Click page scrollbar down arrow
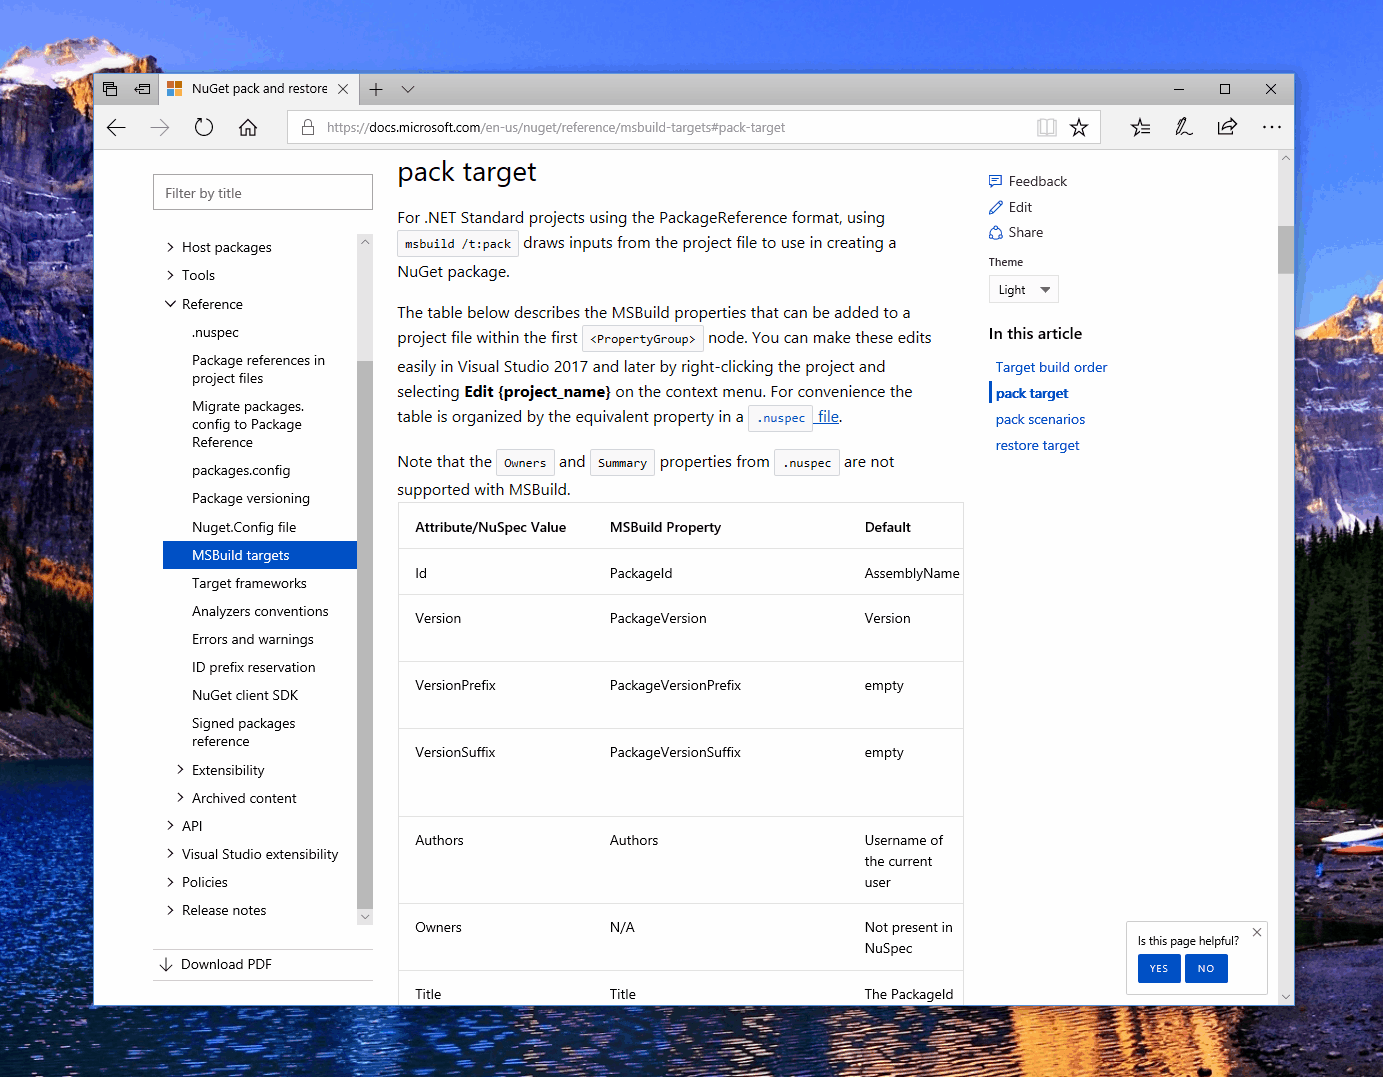Screen dimensions: 1383x1077 pos(1286,997)
